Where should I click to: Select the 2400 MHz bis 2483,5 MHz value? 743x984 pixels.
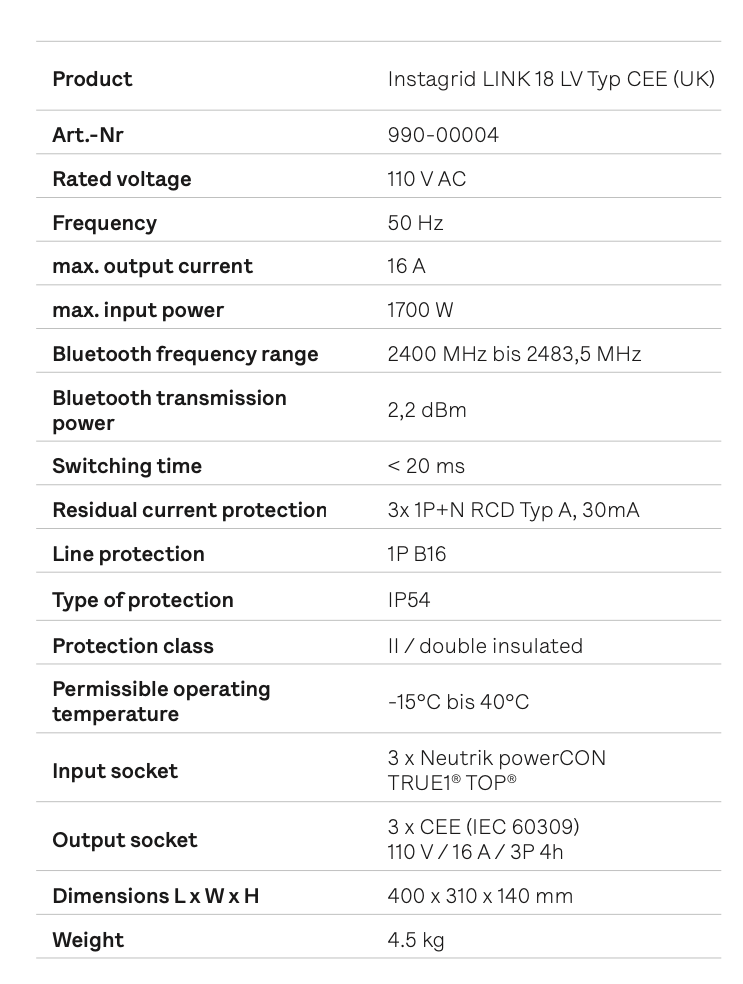pos(514,354)
